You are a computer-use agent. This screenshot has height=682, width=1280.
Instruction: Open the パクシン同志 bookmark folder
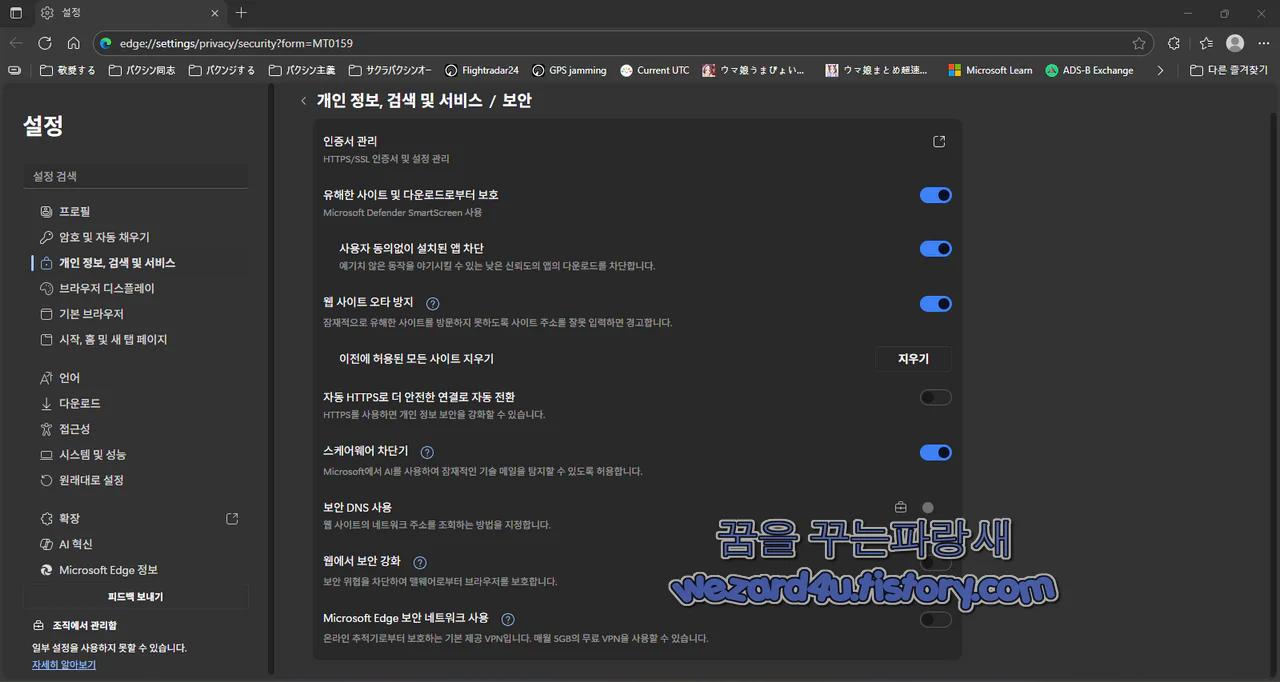[142, 70]
